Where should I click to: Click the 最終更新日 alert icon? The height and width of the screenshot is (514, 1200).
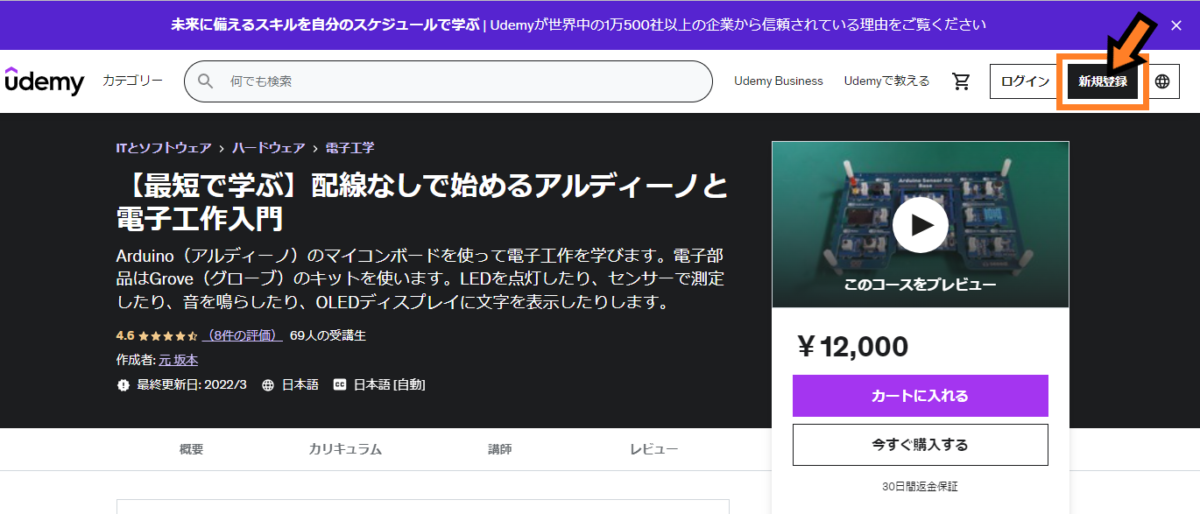(123, 385)
